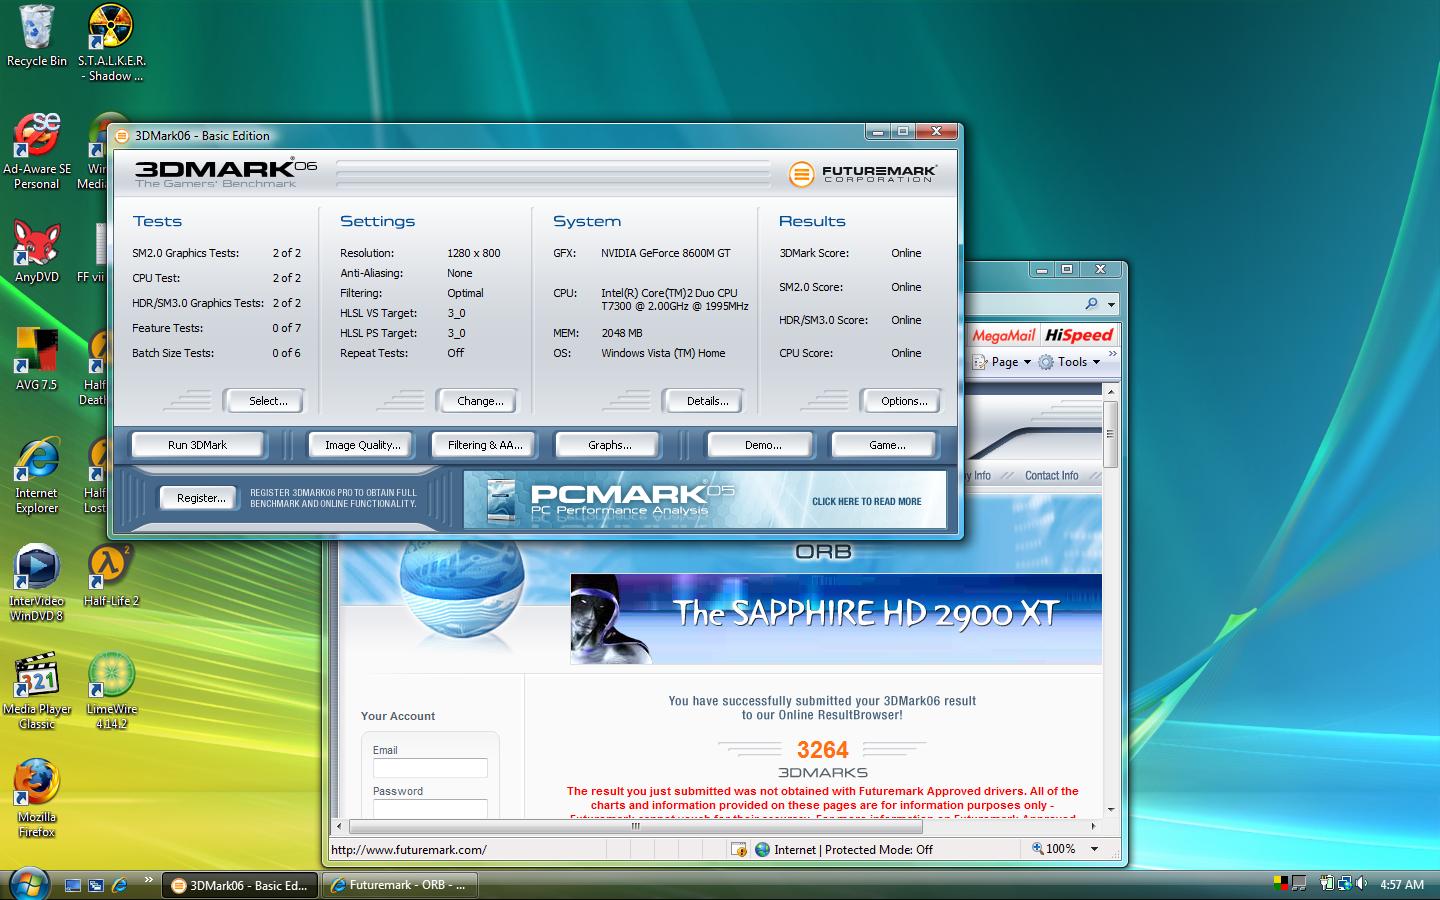
Task: Open the Mozilla Firefox desktop icon
Action: 37,799
